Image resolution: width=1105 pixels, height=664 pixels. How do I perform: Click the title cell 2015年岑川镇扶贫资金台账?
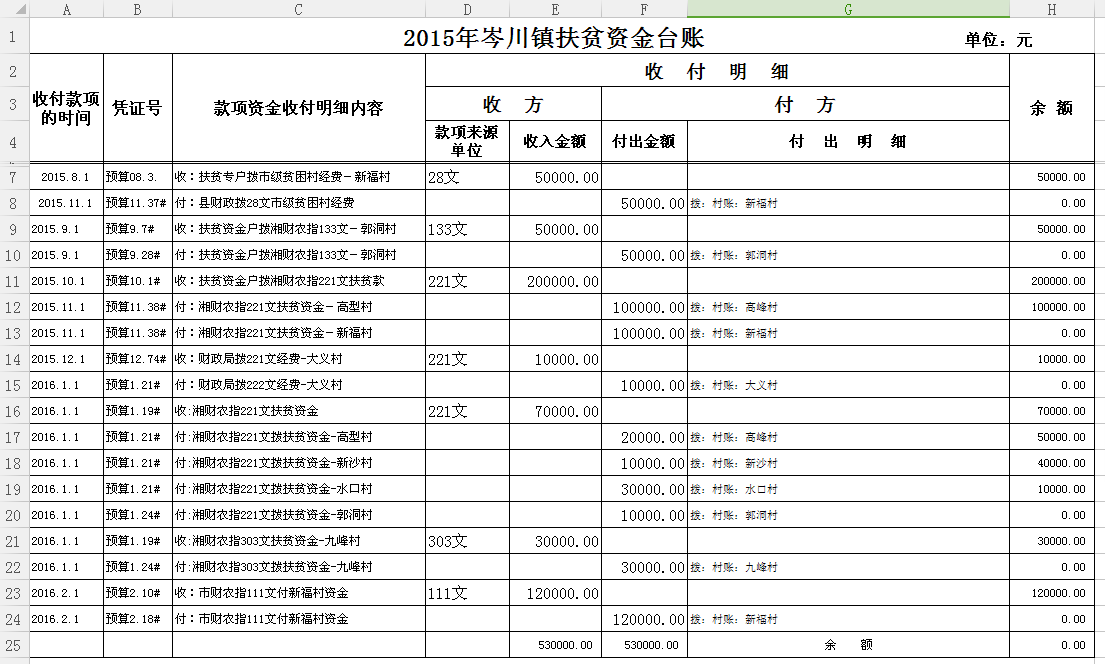(x=553, y=39)
